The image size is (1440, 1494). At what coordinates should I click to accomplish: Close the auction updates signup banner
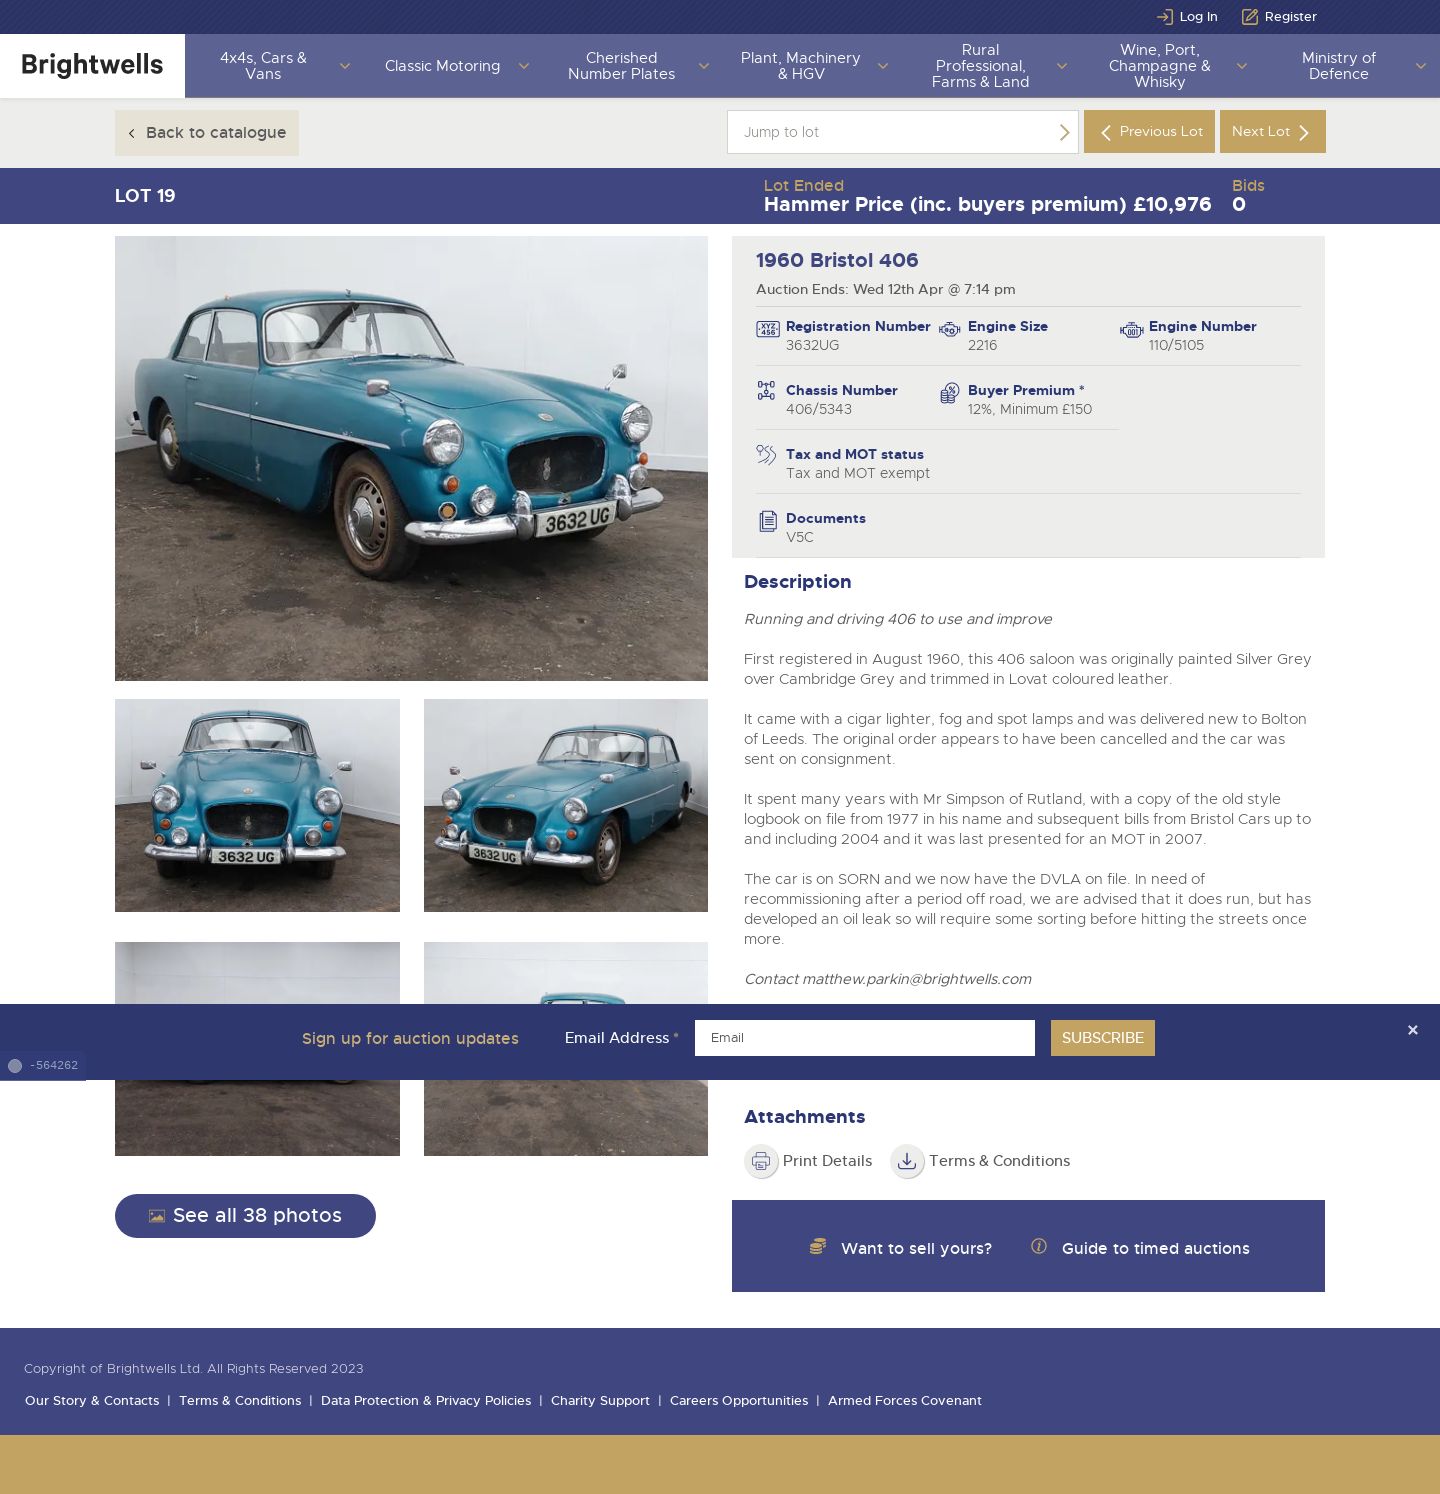point(1413,1030)
